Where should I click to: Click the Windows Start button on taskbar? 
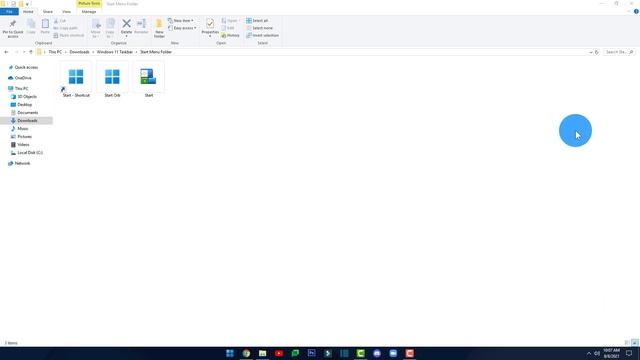point(230,353)
